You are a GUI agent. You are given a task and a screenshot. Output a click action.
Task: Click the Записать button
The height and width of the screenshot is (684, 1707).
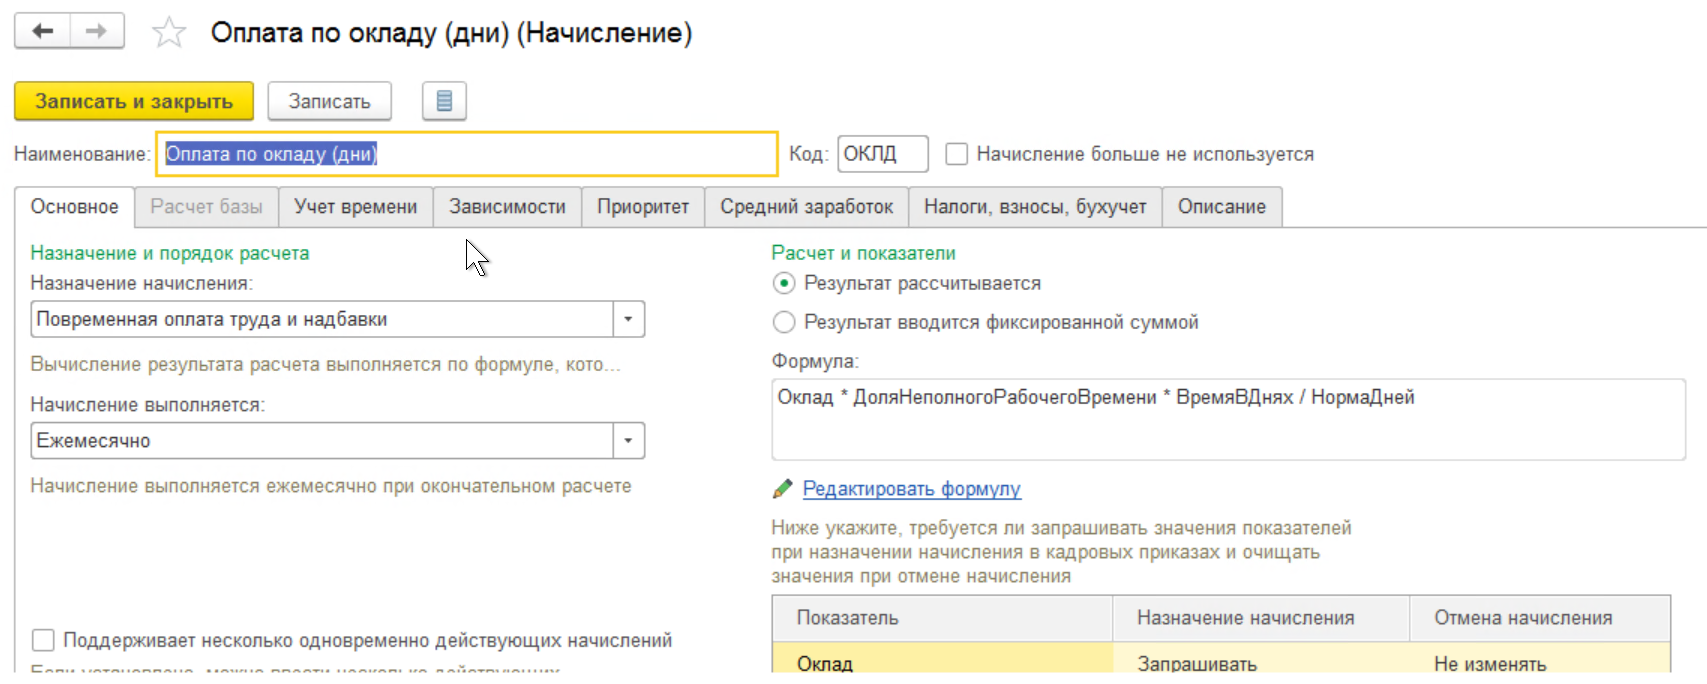pyautogui.click(x=330, y=101)
